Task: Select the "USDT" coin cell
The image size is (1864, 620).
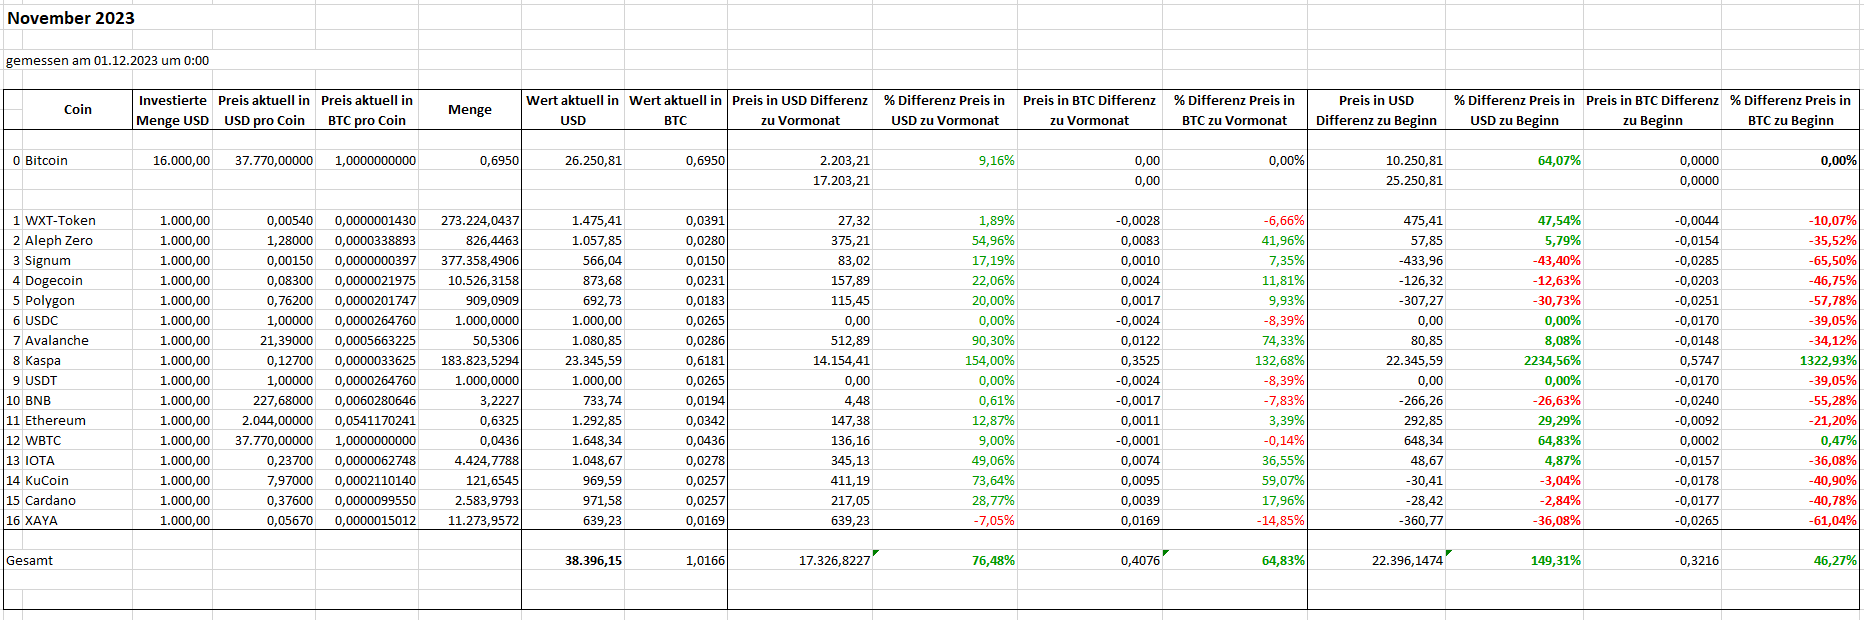Action: pos(41,380)
